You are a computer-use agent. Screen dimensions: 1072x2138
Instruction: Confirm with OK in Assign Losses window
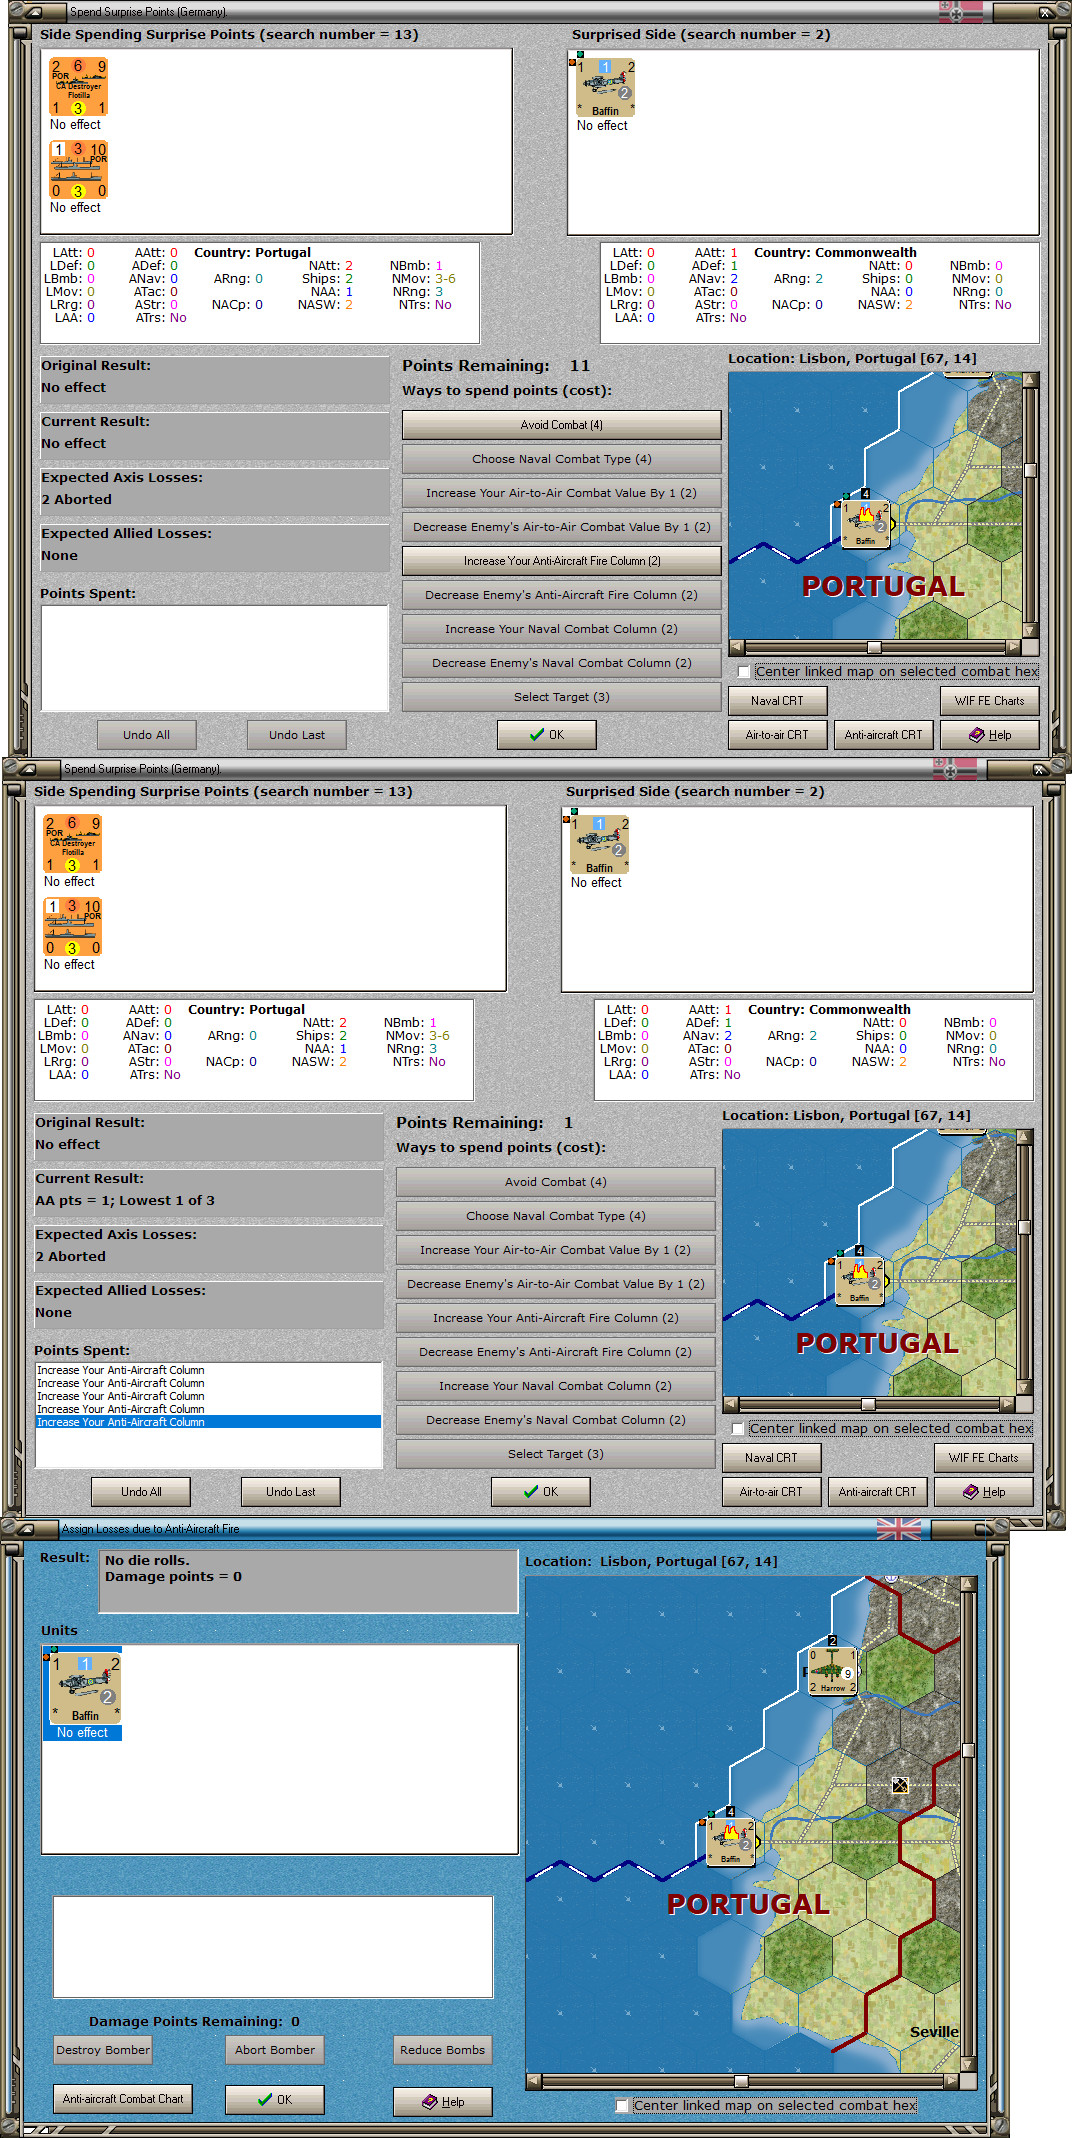tap(275, 2100)
